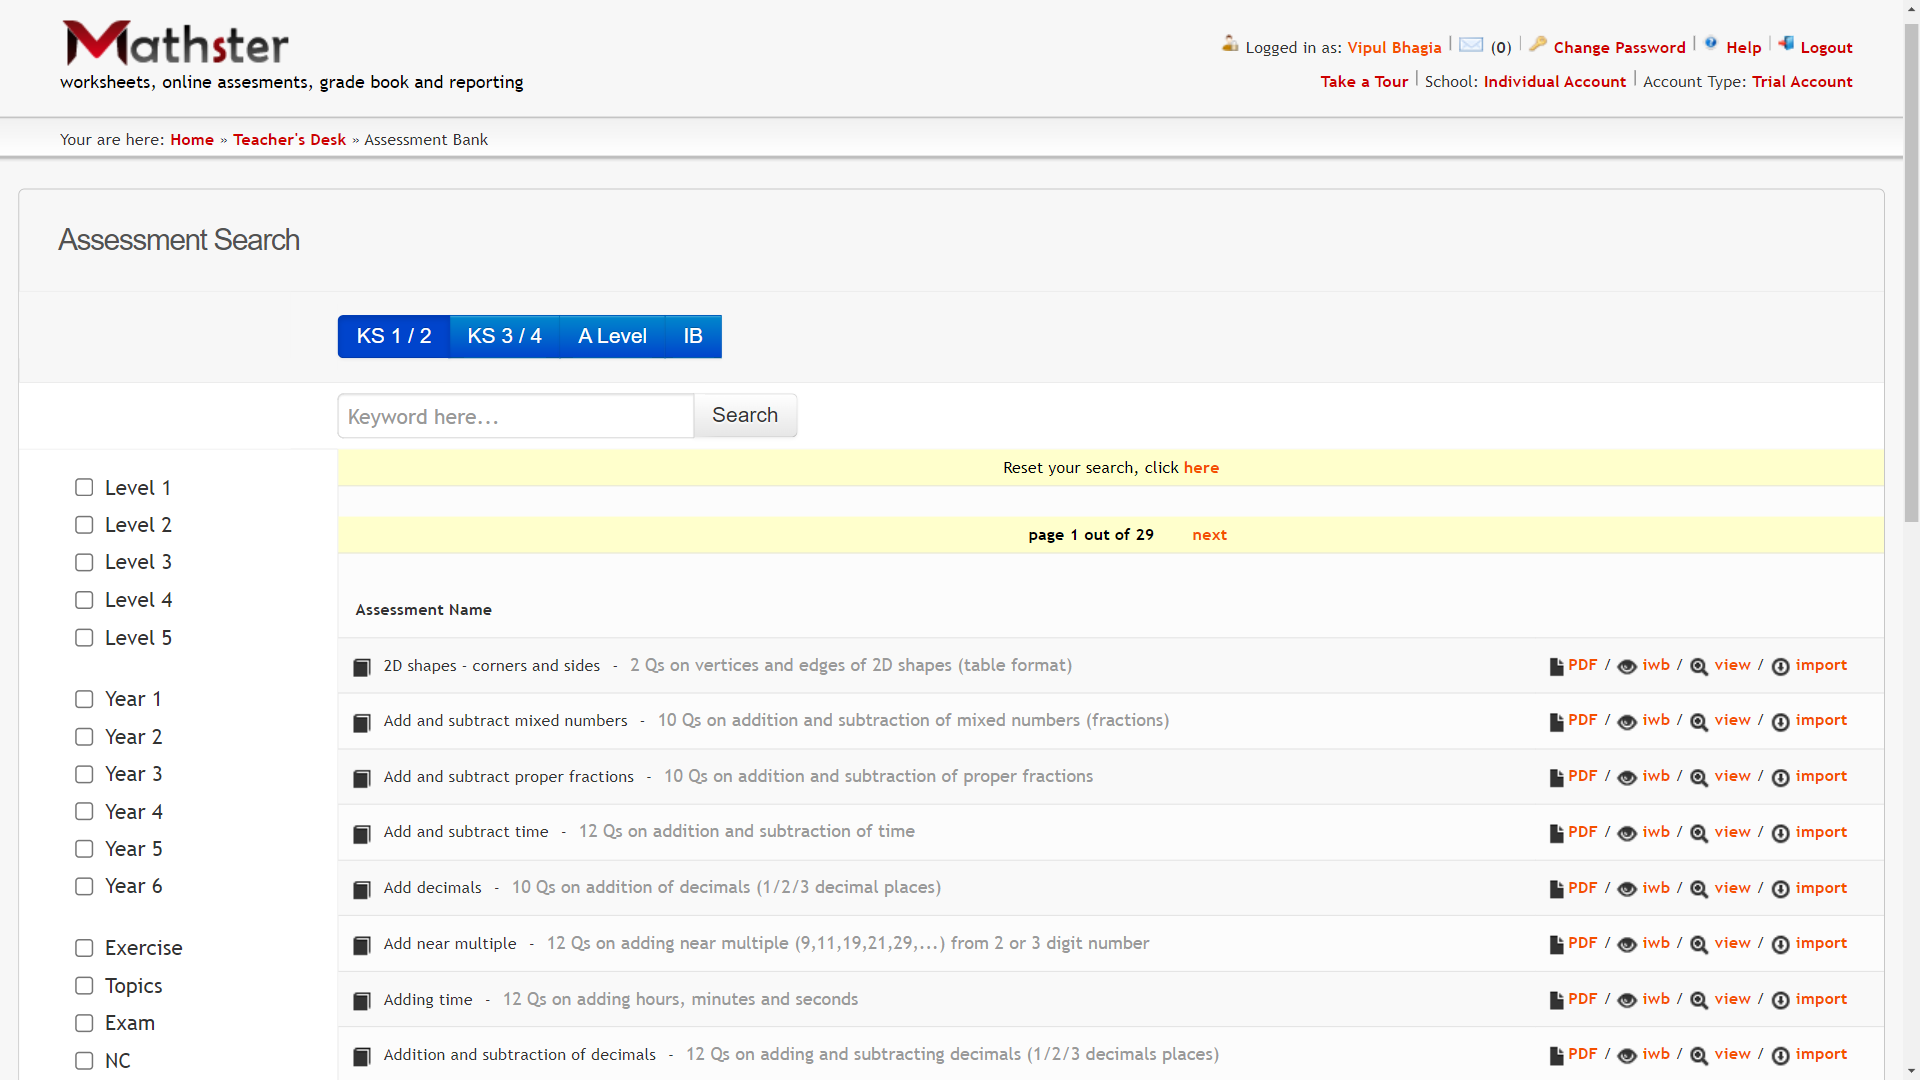Open Teacher's Desk breadcrumb link
Image resolution: width=1920 pixels, height=1080 pixels.
tap(289, 140)
